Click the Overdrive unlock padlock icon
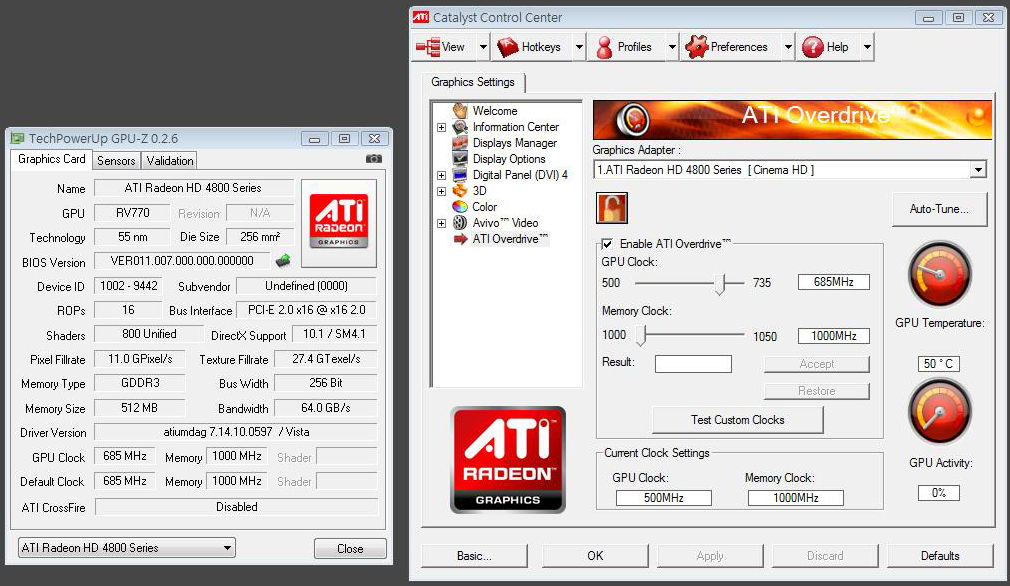 click(x=611, y=208)
